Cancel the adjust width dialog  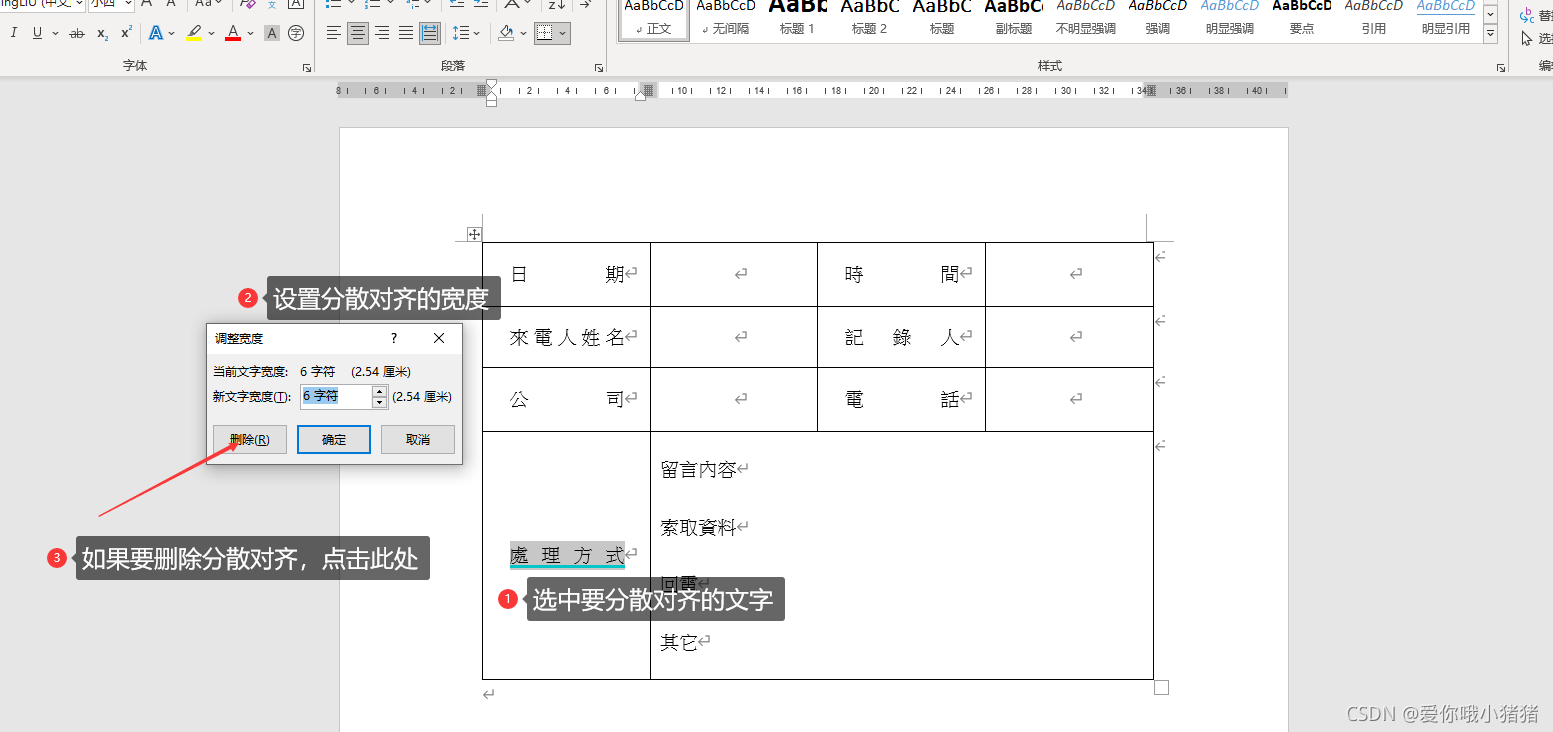pos(418,440)
